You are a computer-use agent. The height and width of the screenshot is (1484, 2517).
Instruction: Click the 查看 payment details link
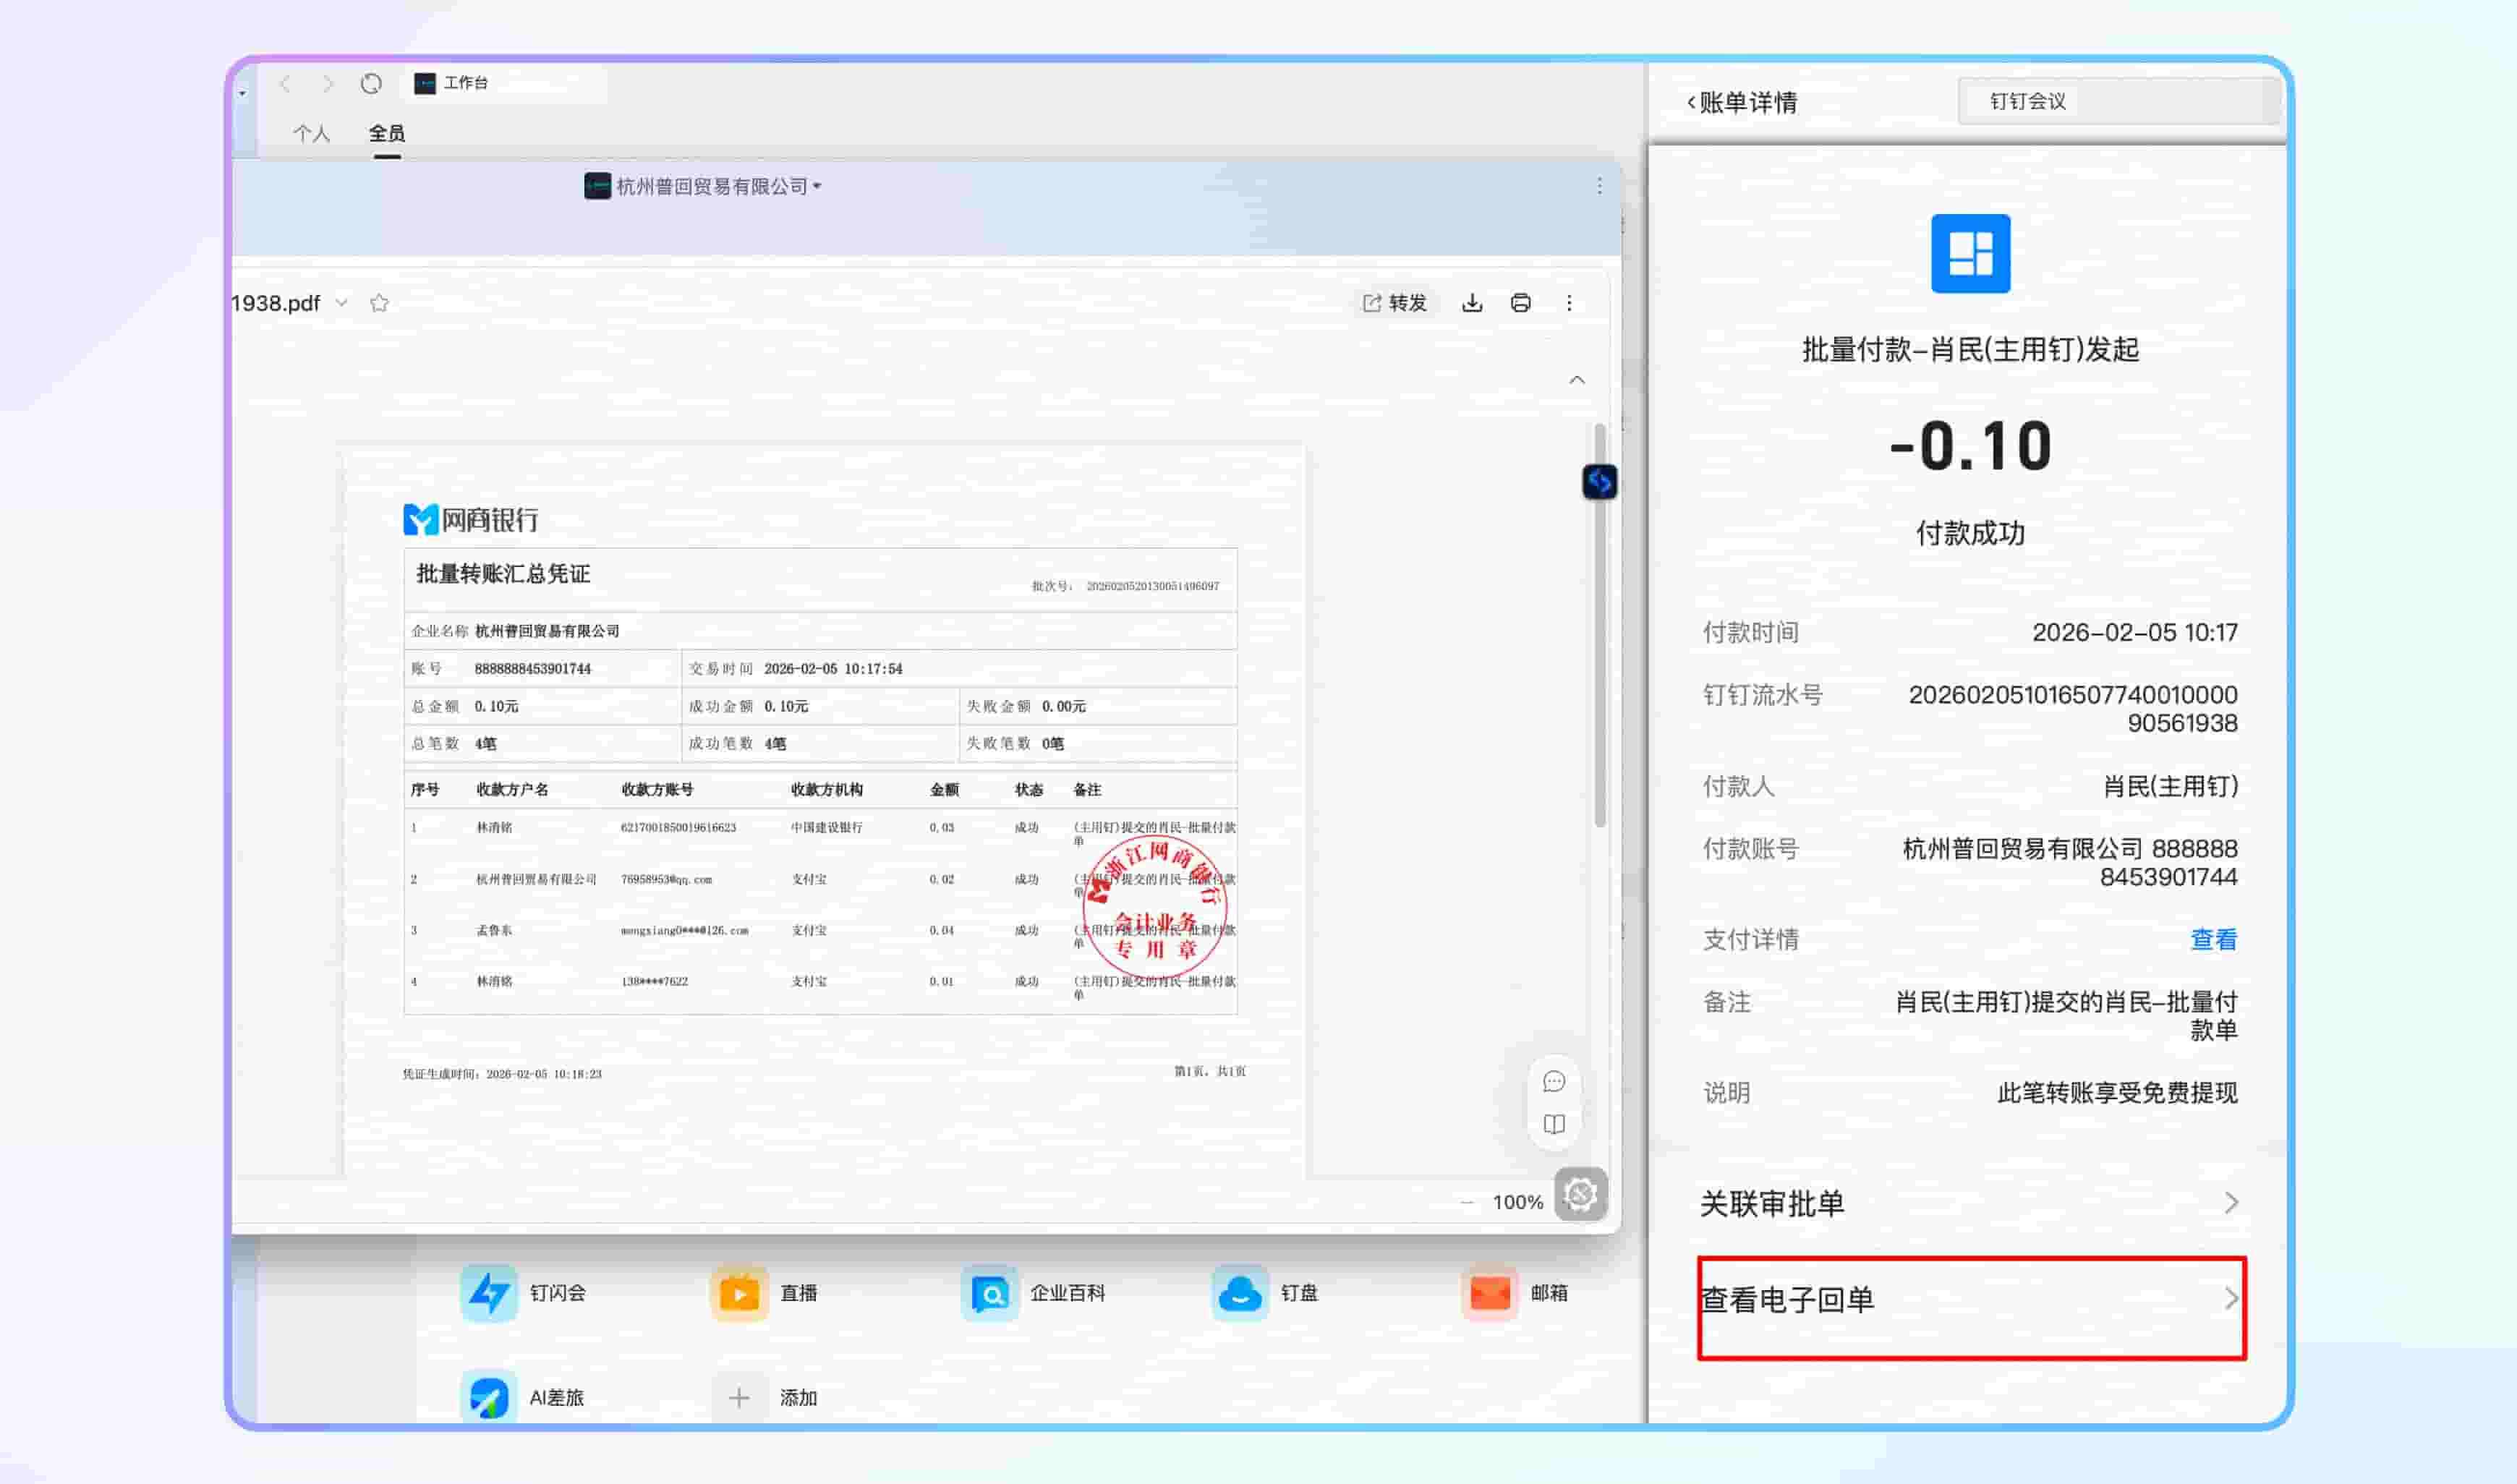point(2213,939)
